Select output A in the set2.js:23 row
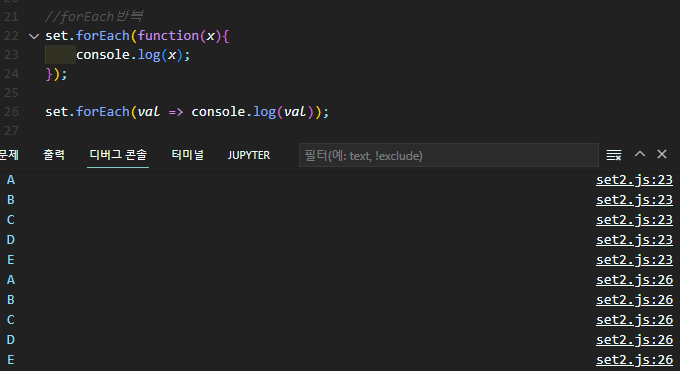 point(11,180)
